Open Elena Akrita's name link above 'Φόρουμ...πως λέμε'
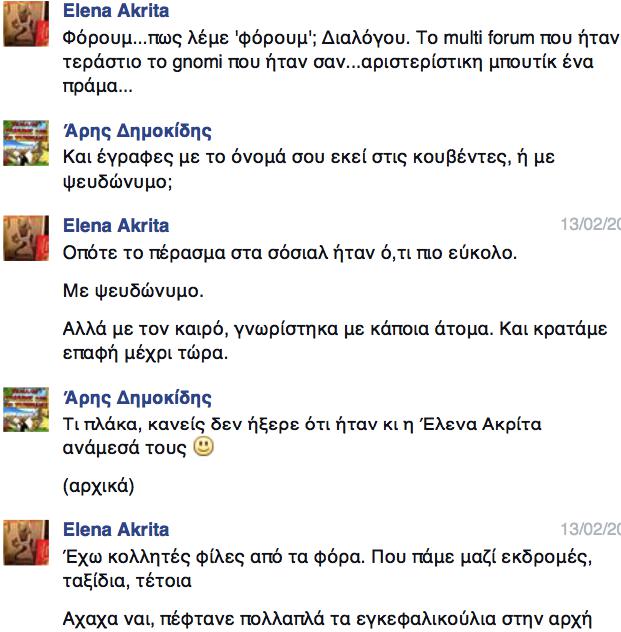621x632 pixels. coord(116,11)
